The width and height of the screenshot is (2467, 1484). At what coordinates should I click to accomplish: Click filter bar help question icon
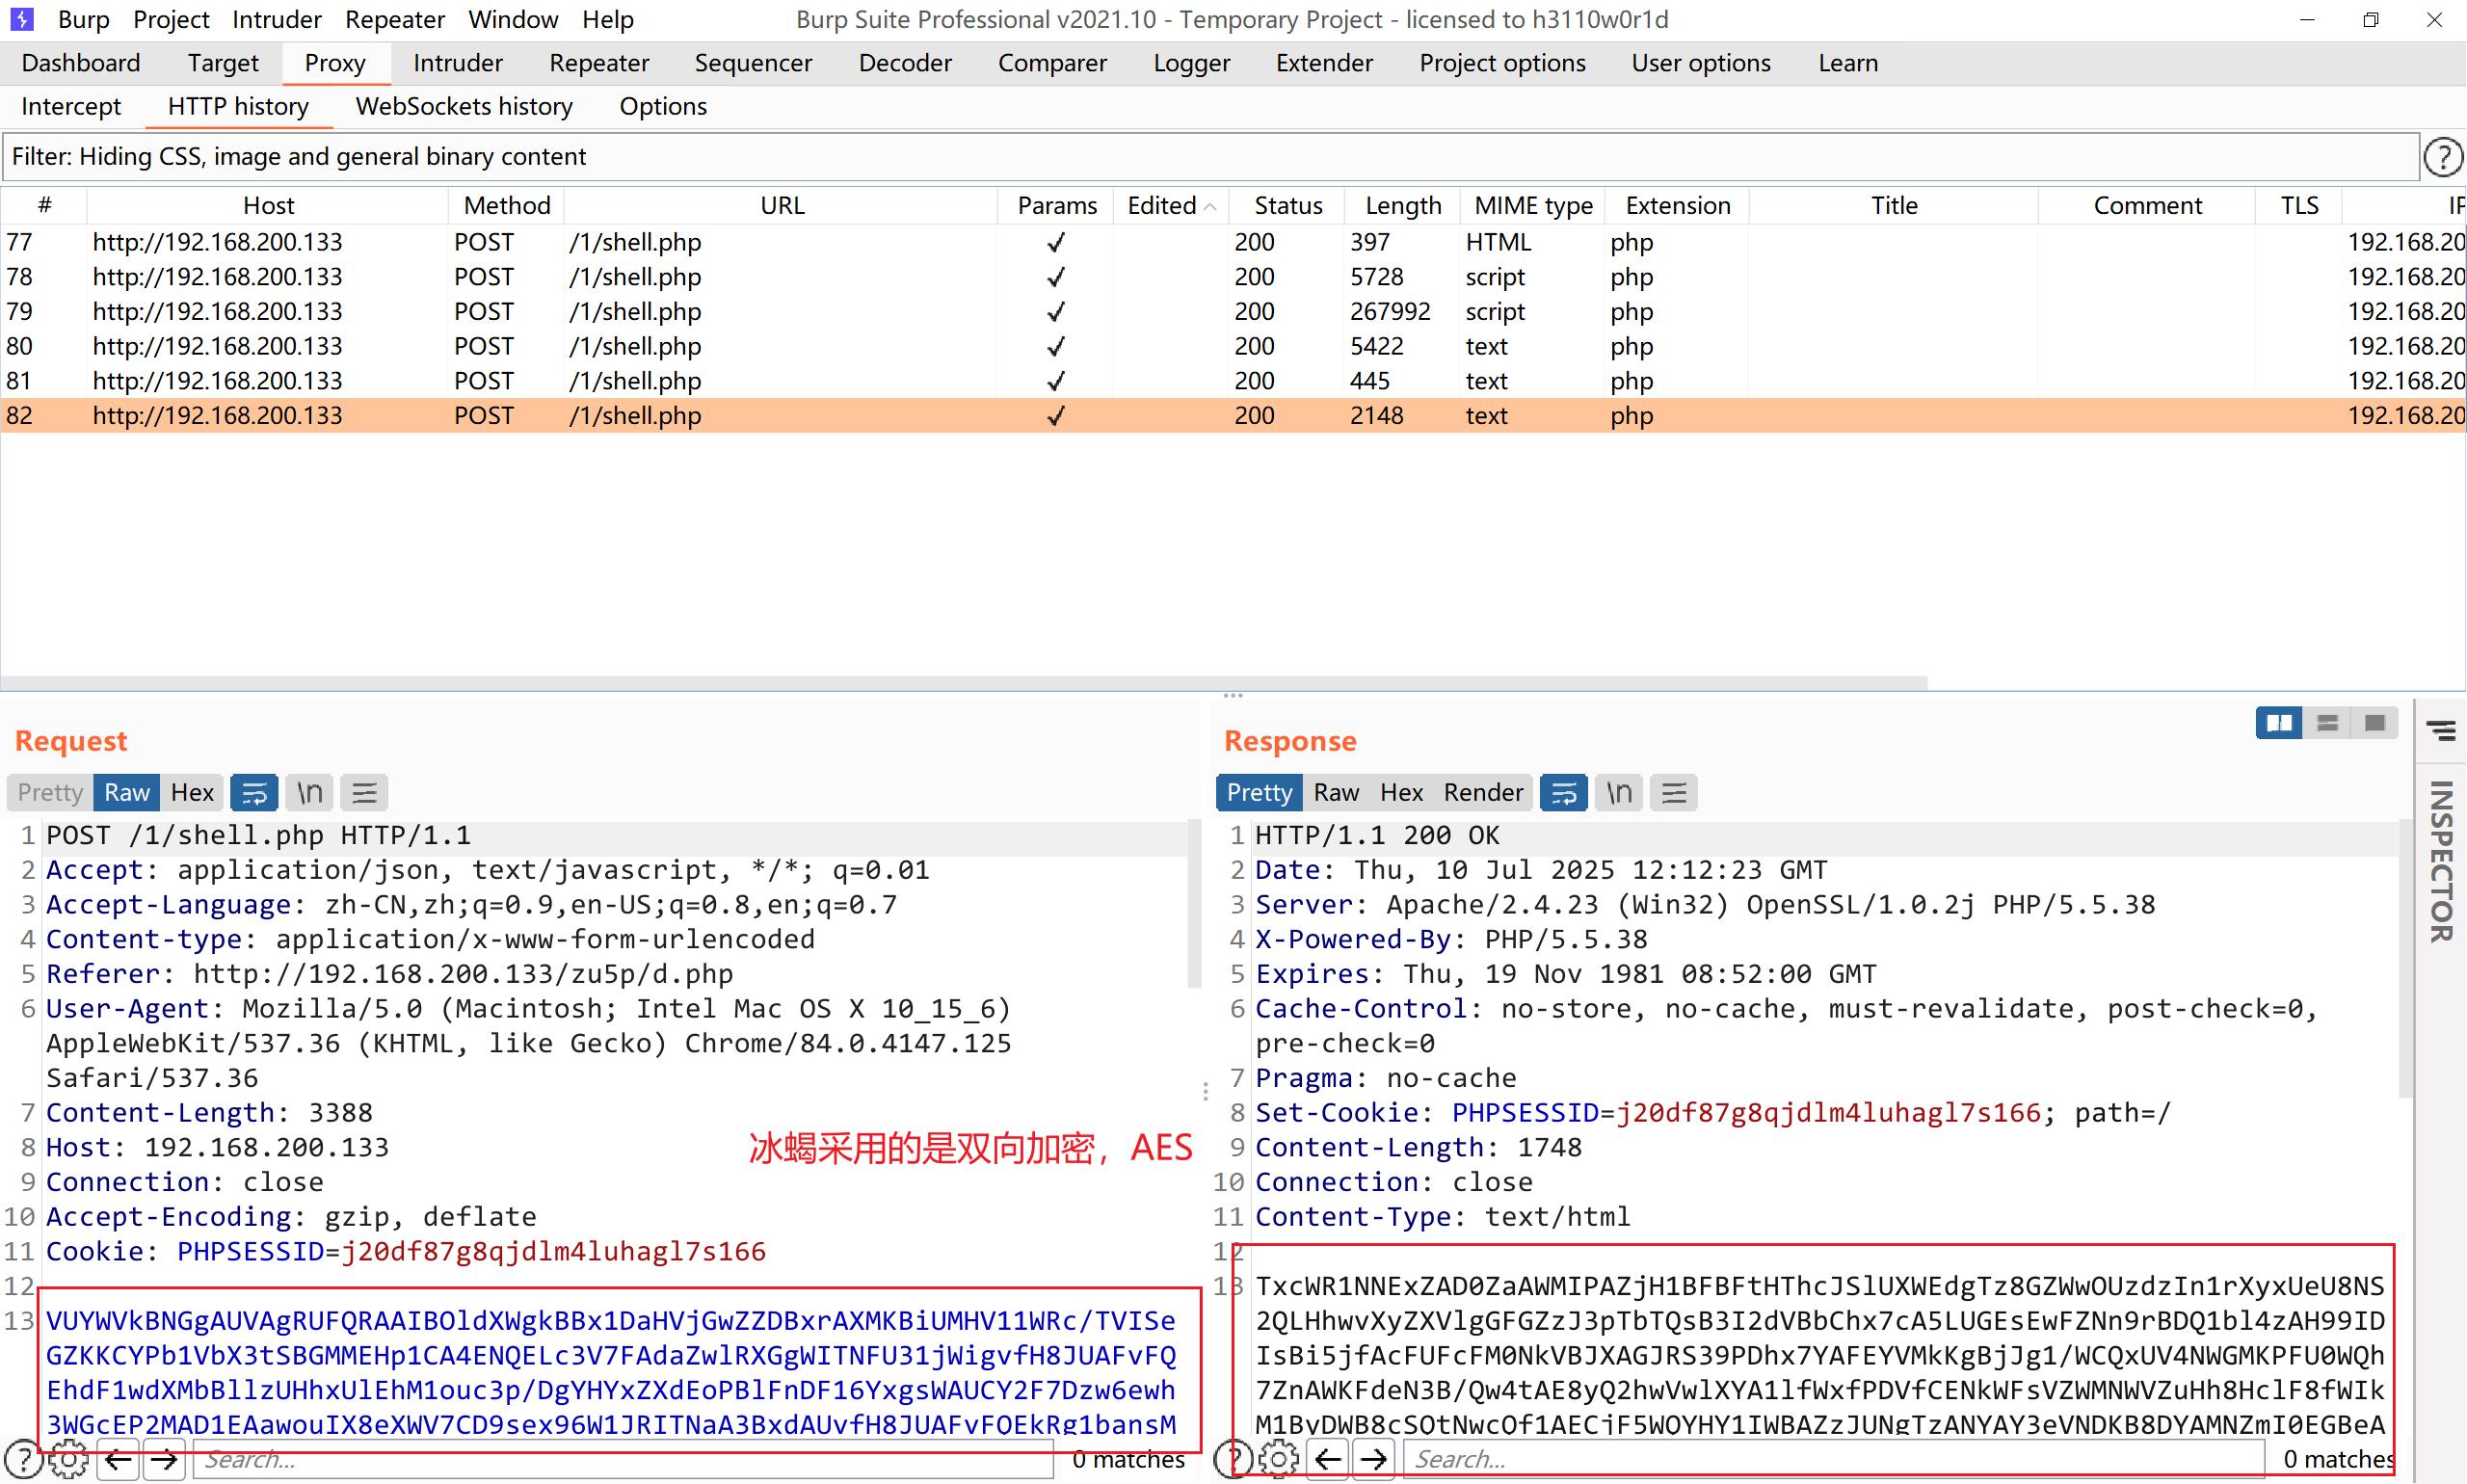coord(2443,157)
